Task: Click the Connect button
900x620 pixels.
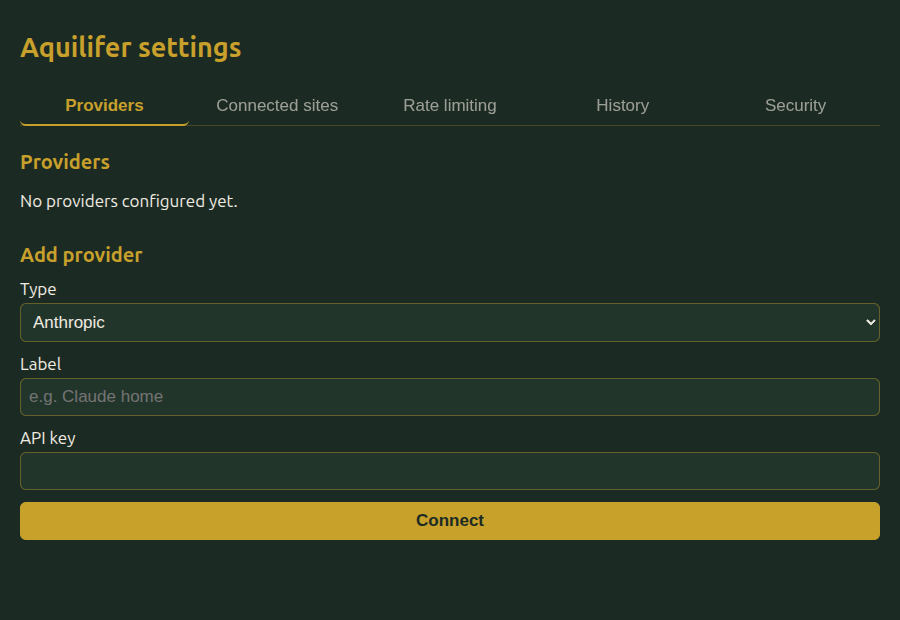Action: [x=450, y=521]
